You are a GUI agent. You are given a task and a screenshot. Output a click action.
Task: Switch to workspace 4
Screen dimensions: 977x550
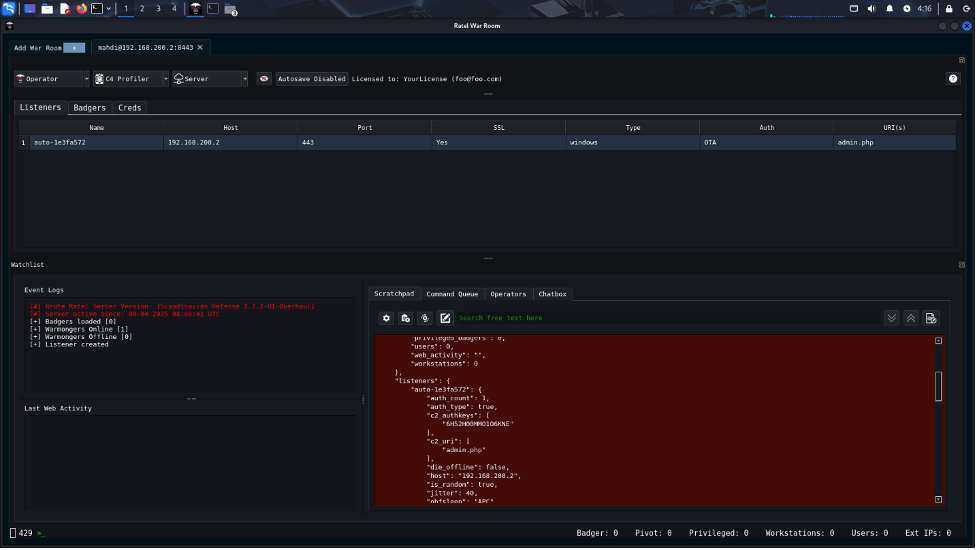click(174, 9)
